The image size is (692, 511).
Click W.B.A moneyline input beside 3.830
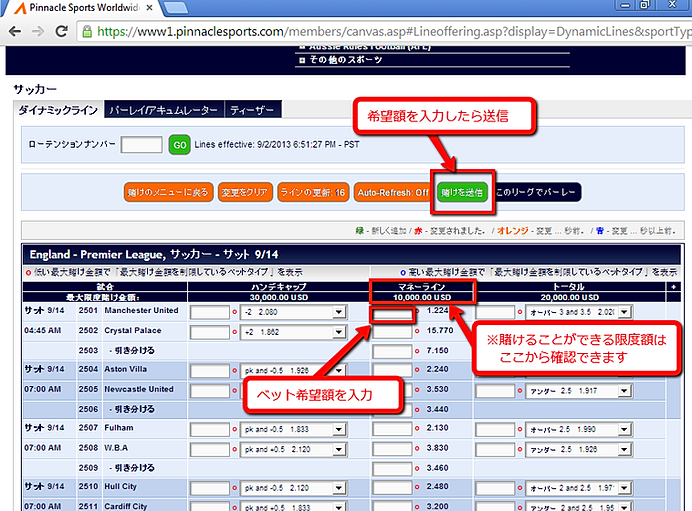tap(392, 449)
